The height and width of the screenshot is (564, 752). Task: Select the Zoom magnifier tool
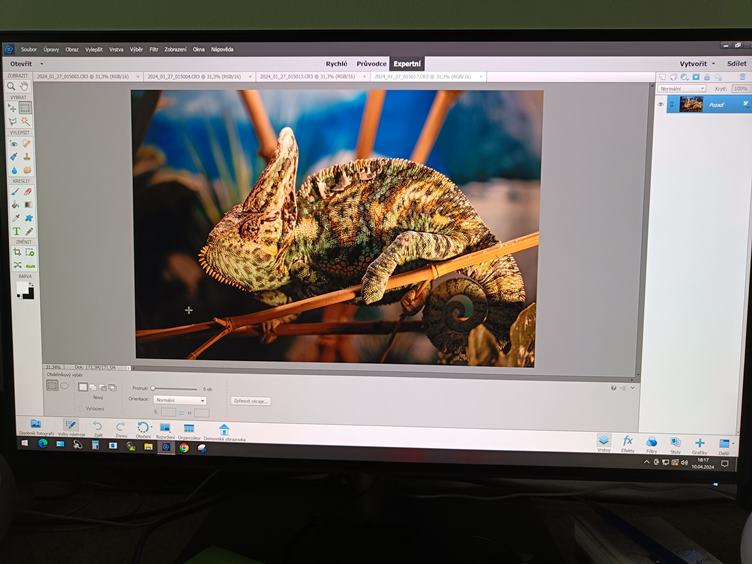click(12, 86)
